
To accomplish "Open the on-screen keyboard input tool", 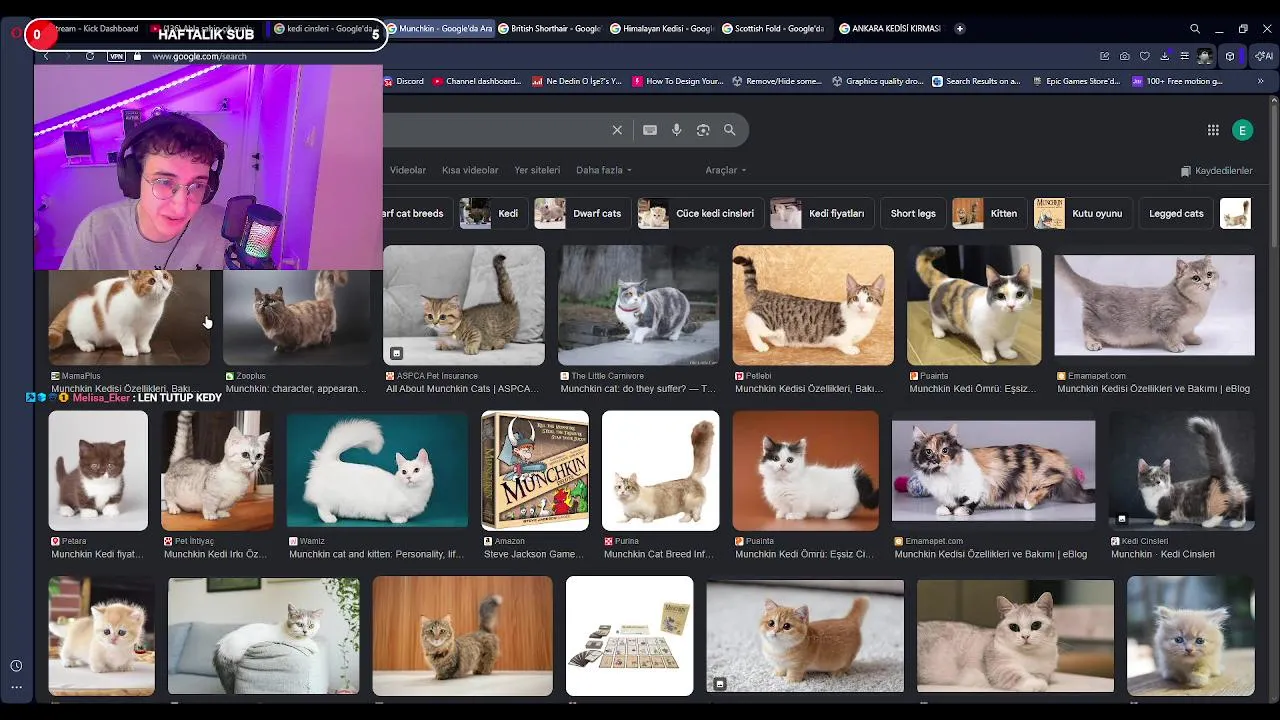I will (650, 130).
